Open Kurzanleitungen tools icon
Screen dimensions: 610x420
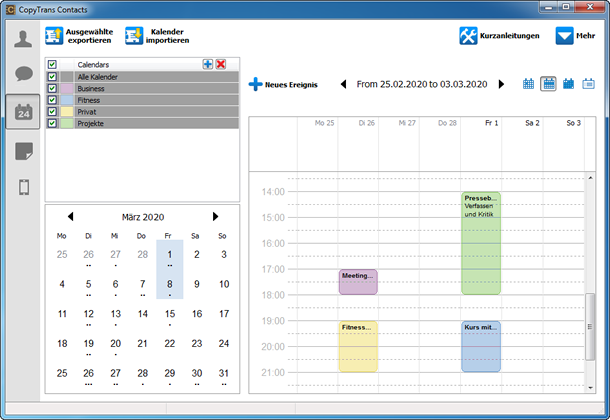point(468,36)
